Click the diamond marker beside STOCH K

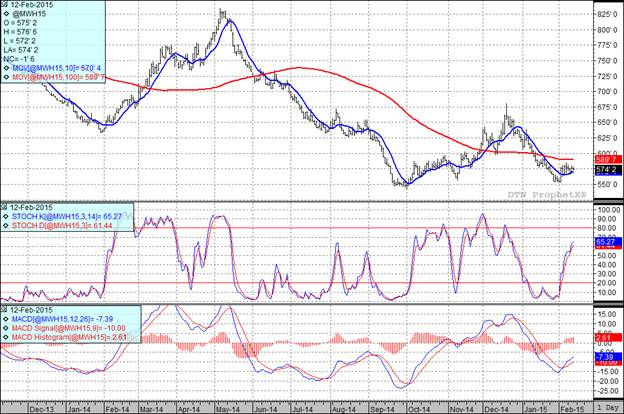click(6, 217)
